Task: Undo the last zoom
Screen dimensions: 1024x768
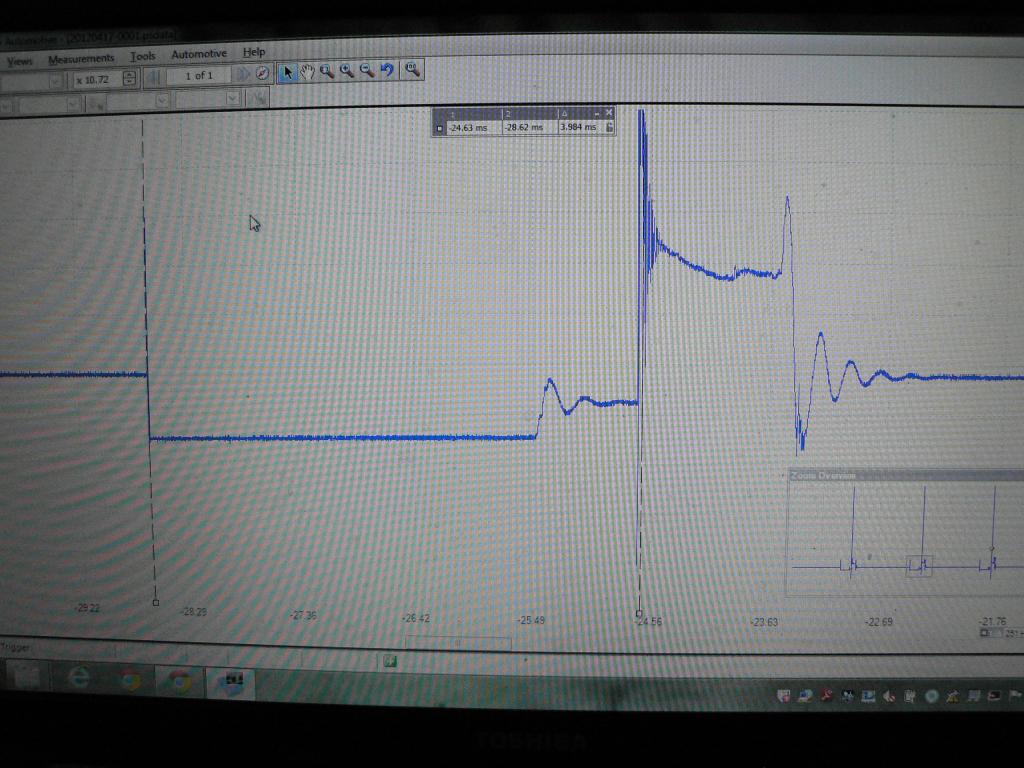Action: pyautogui.click(x=387, y=69)
